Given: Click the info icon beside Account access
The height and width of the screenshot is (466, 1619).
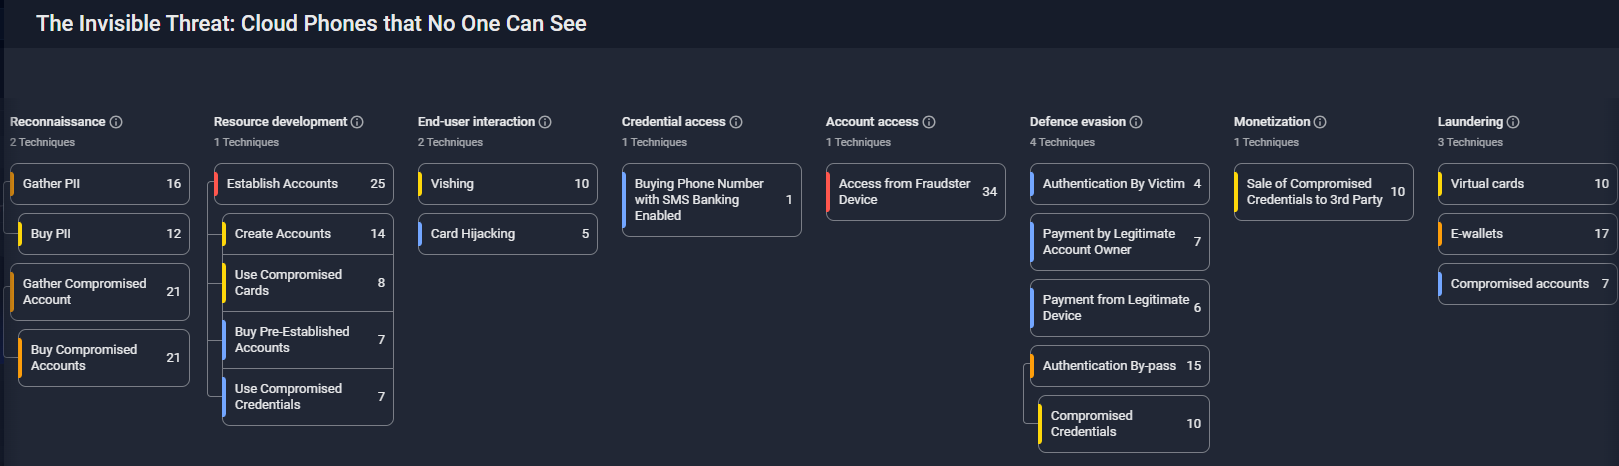Looking at the screenshot, I should pyautogui.click(x=929, y=122).
